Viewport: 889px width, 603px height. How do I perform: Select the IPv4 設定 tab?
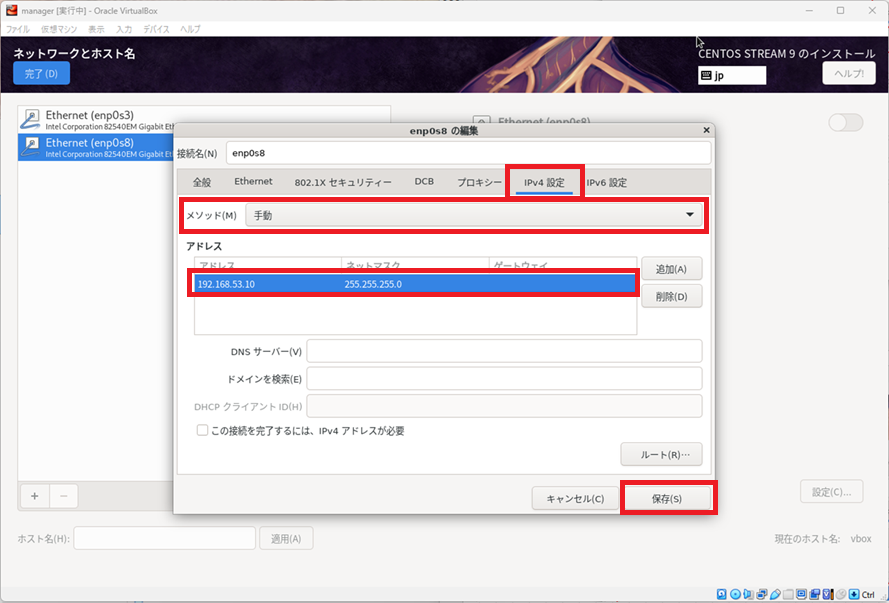pos(544,182)
